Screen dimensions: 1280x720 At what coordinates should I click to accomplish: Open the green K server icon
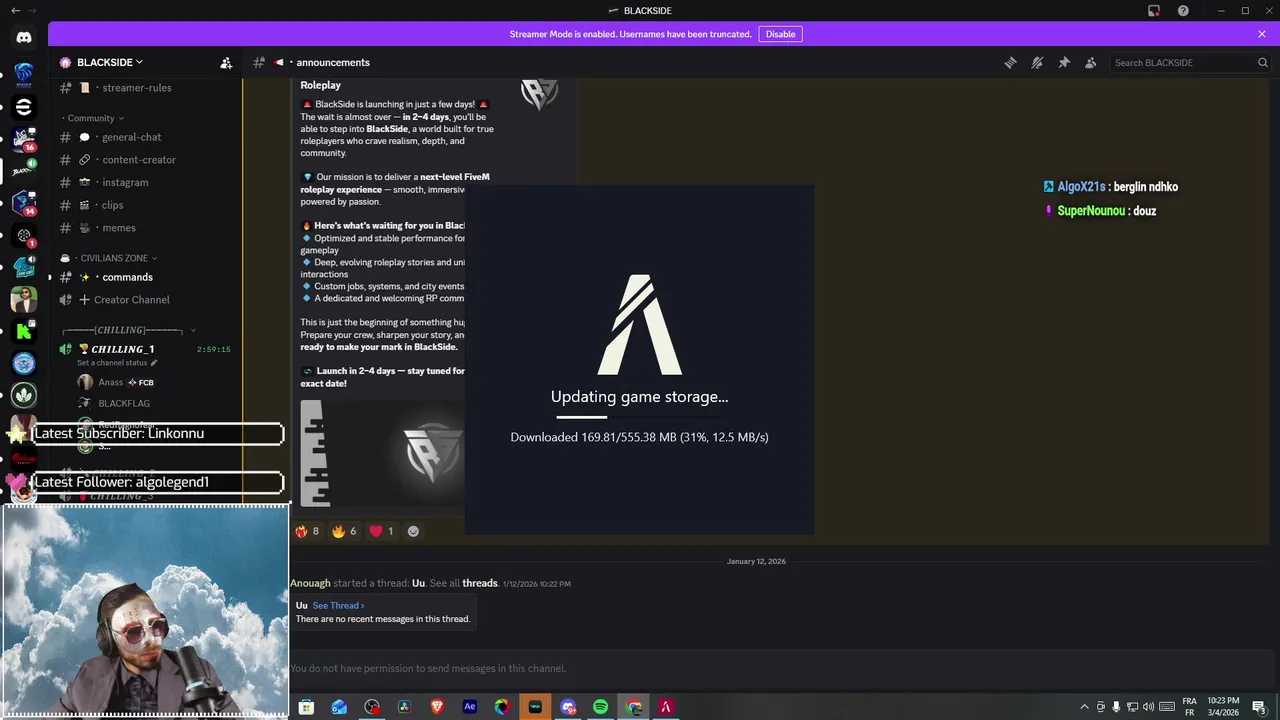[24, 330]
